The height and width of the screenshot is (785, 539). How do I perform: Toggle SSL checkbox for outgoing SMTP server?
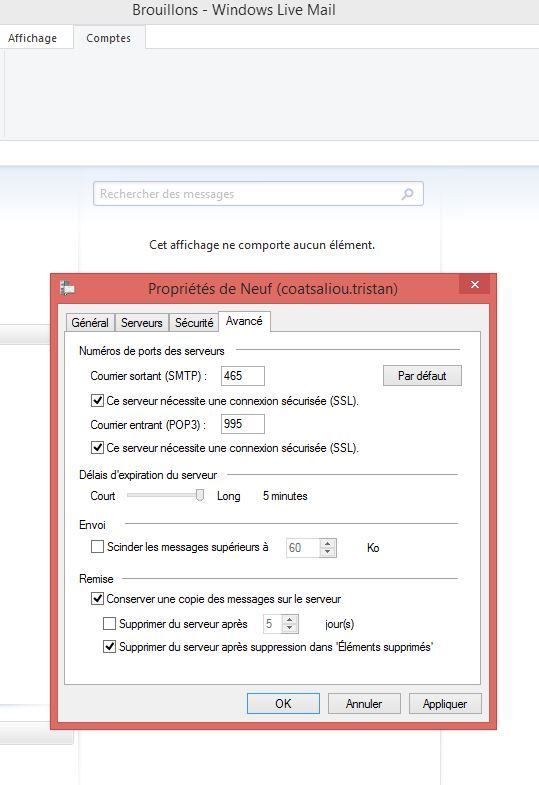click(x=97, y=401)
